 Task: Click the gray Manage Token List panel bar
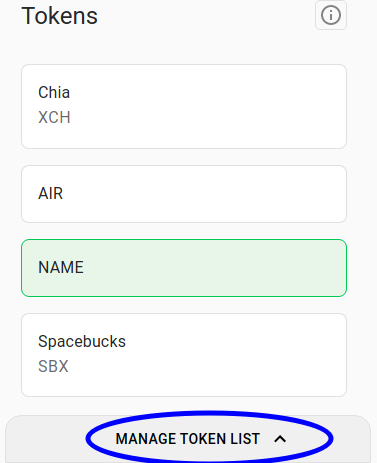pos(188,439)
